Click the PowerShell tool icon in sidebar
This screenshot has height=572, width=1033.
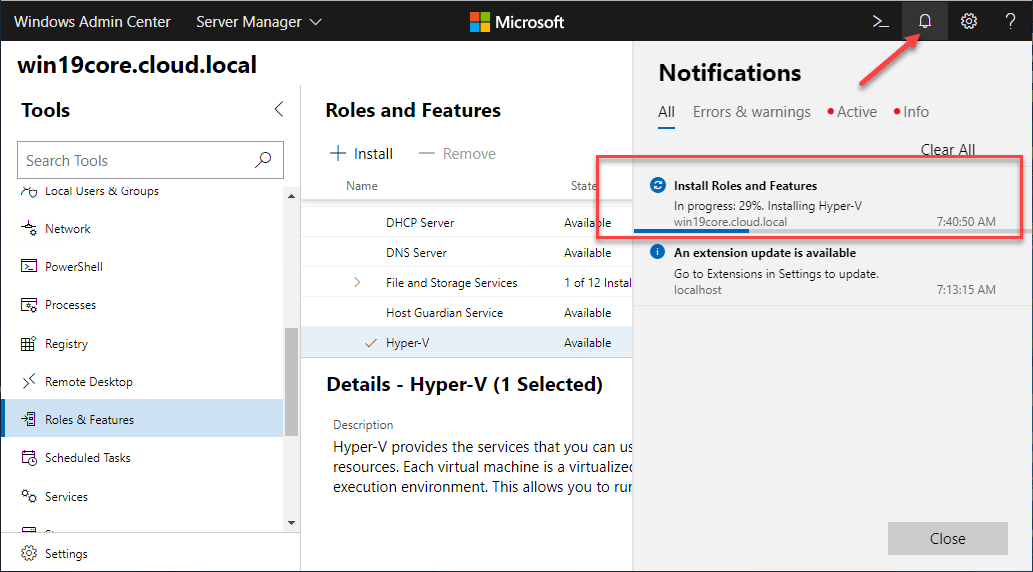point(29,267)
